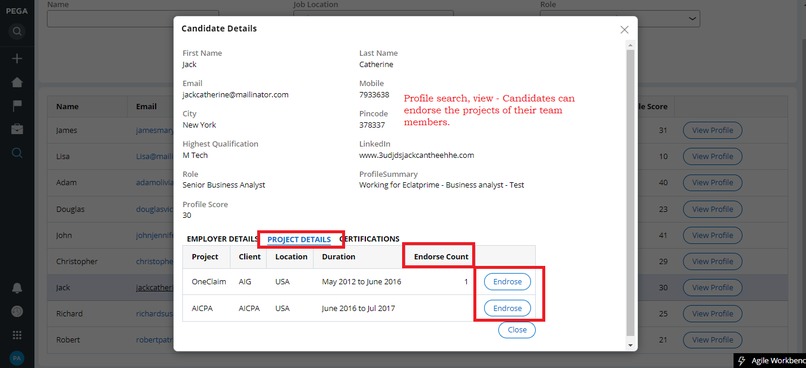Open Adam's email link
806x368 pixels.
pos(155,182)
